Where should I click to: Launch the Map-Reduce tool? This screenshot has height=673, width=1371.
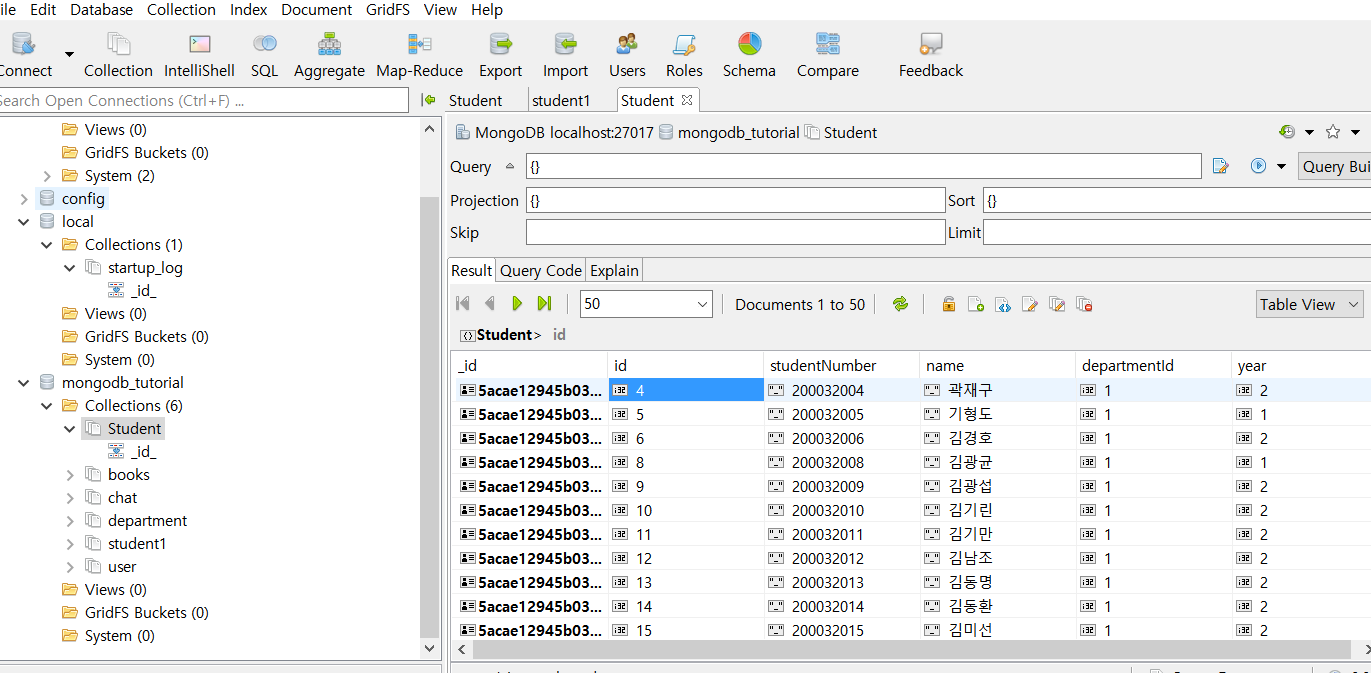click(419, 53)
